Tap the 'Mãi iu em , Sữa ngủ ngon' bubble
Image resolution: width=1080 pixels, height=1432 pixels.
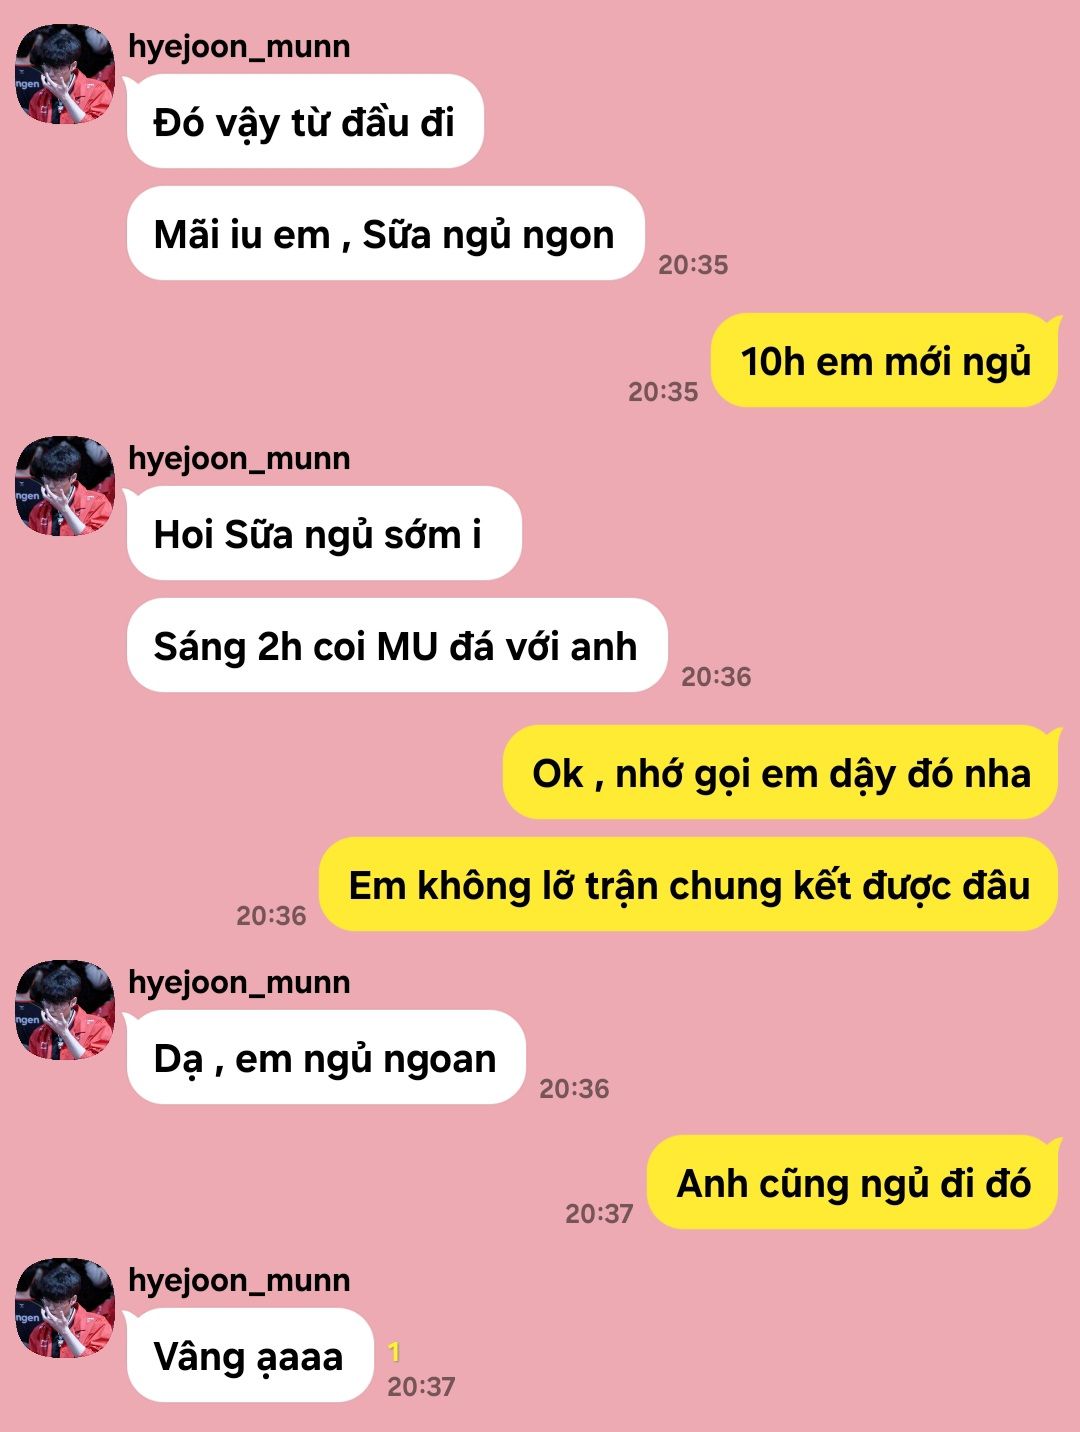[384, 234]
